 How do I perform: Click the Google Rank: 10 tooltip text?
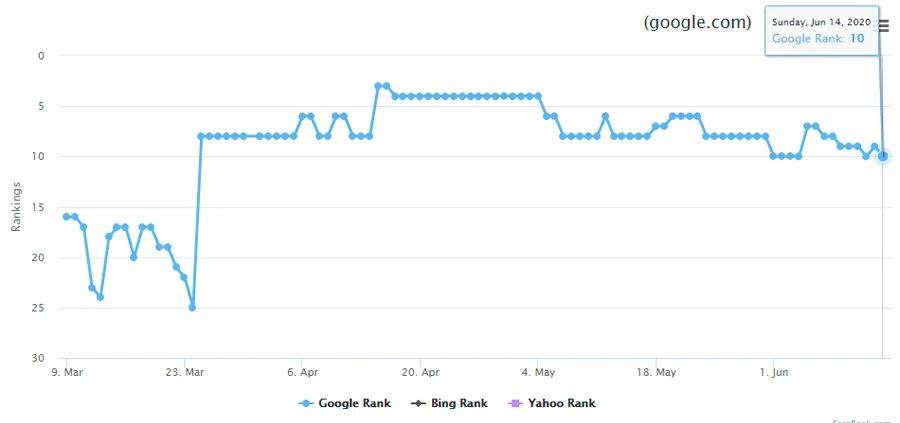point(818,39)
